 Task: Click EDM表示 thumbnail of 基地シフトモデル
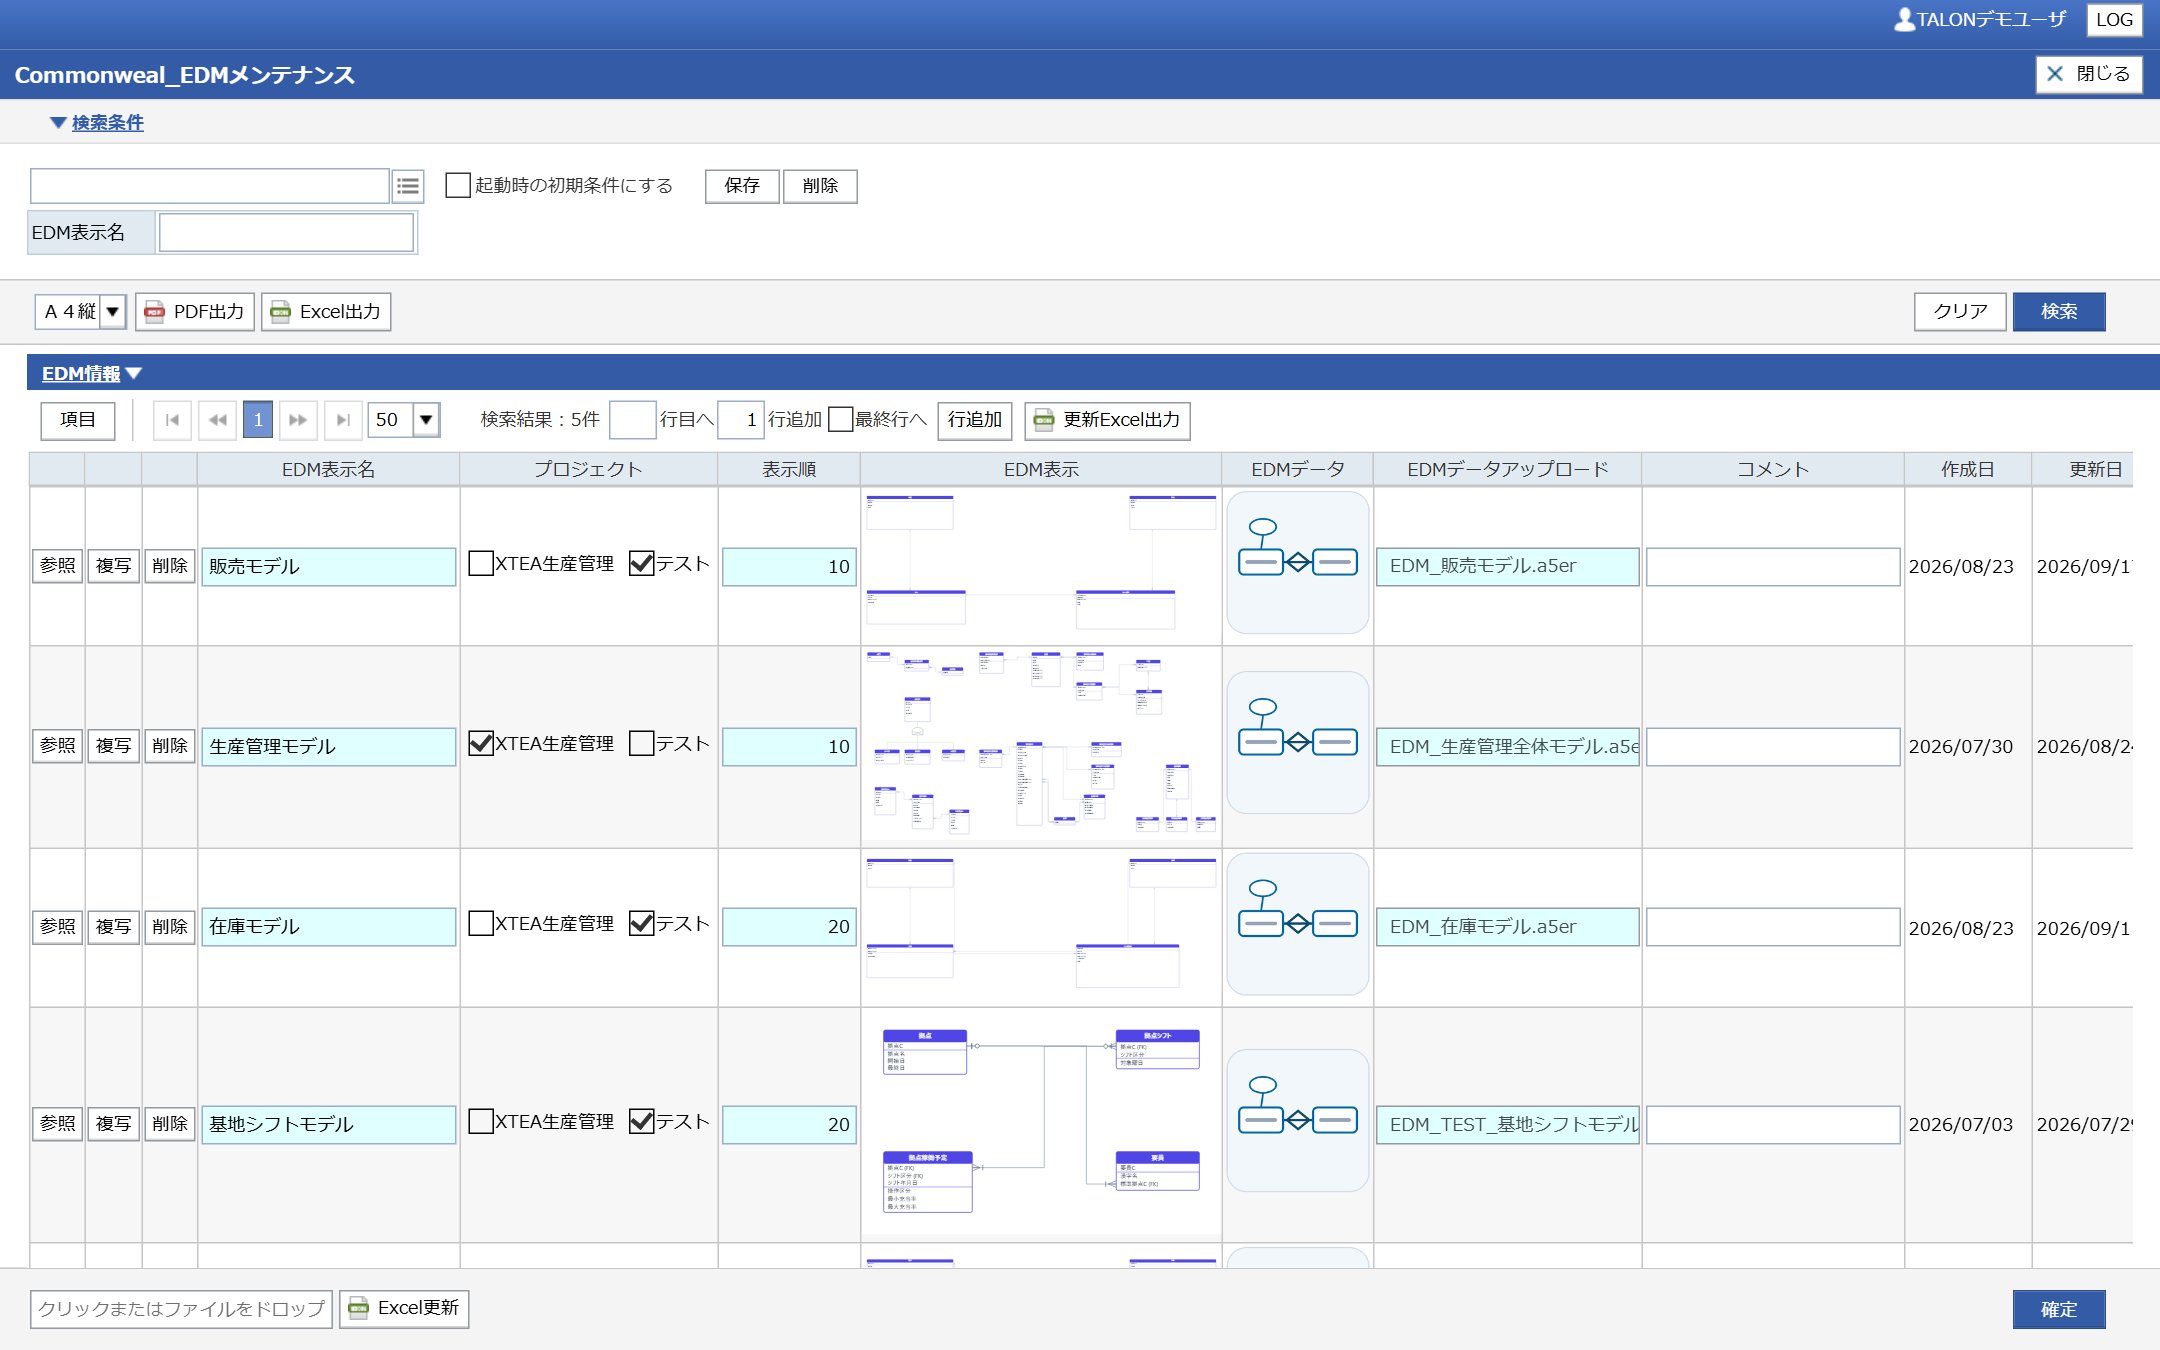pos(1040,1124)
